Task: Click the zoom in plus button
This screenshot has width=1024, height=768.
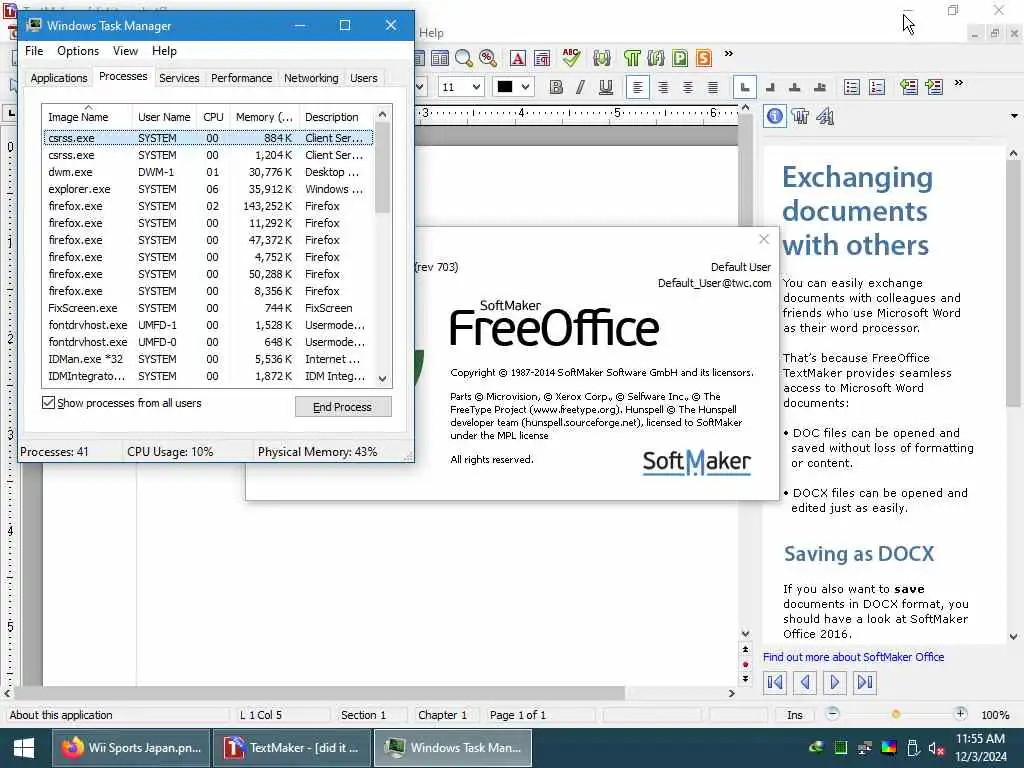Action: point(960,713)
